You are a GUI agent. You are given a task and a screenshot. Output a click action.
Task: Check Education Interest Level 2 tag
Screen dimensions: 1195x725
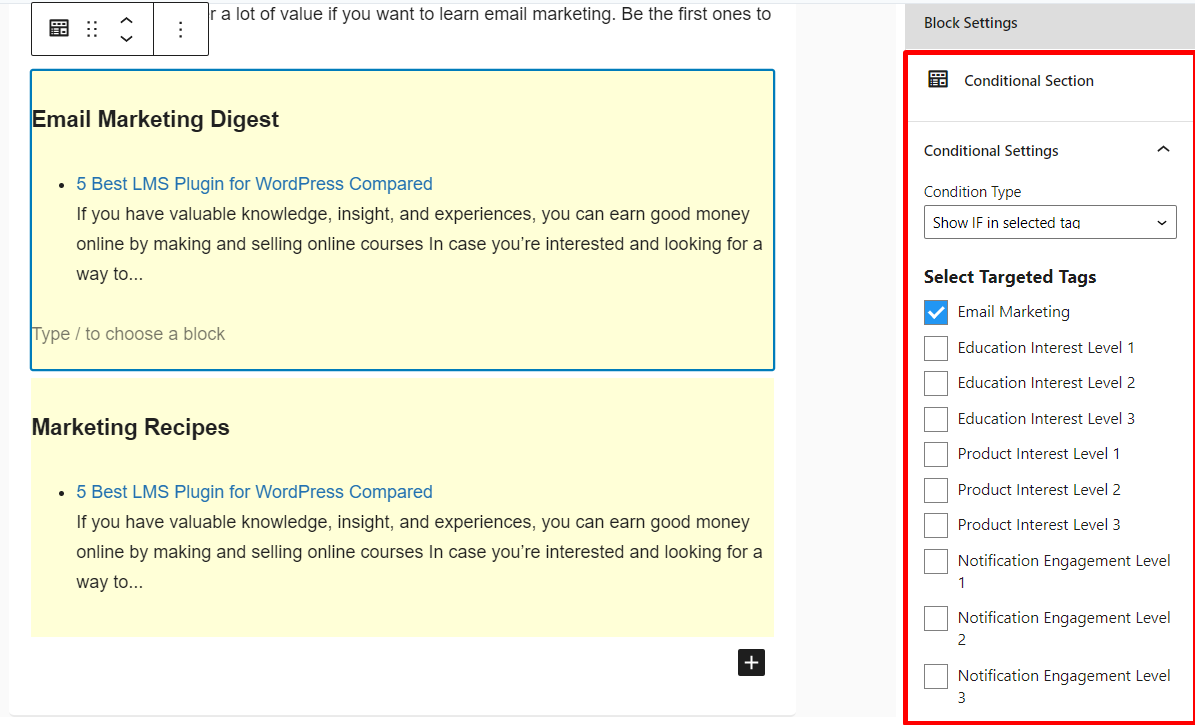(x=936, y=383)
